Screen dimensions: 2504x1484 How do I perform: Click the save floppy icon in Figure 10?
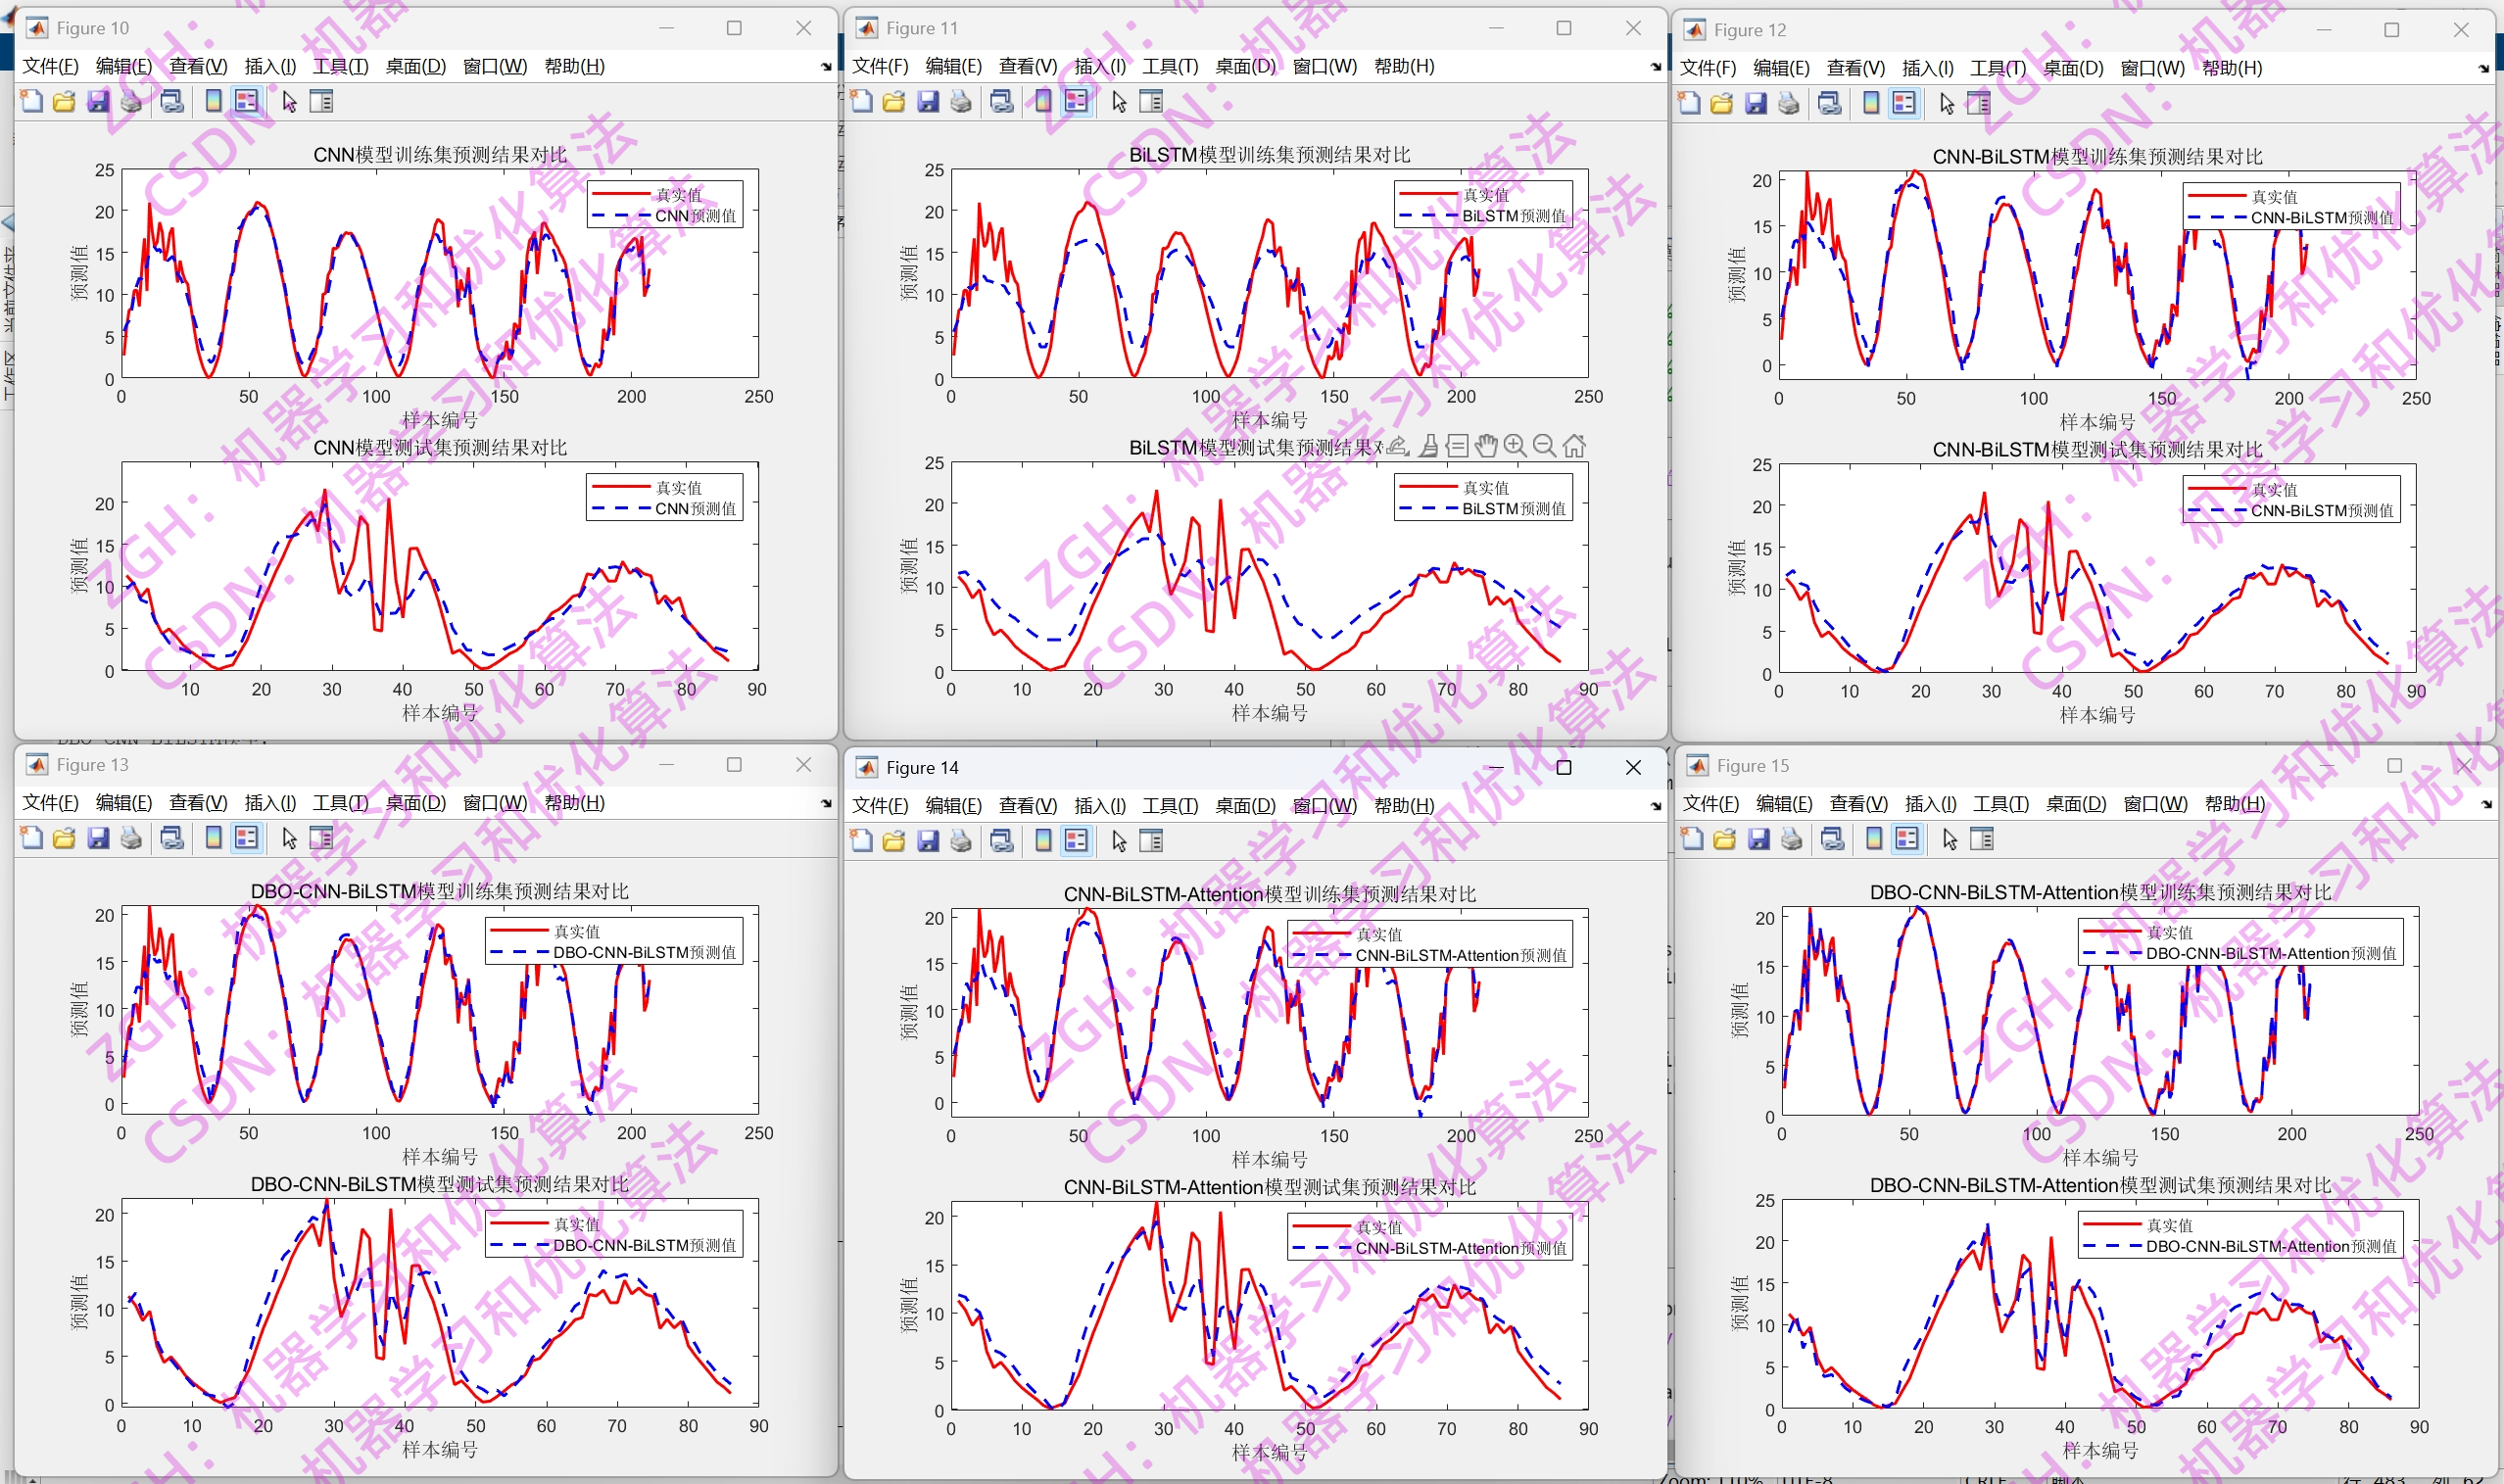(x=98, y=101)
